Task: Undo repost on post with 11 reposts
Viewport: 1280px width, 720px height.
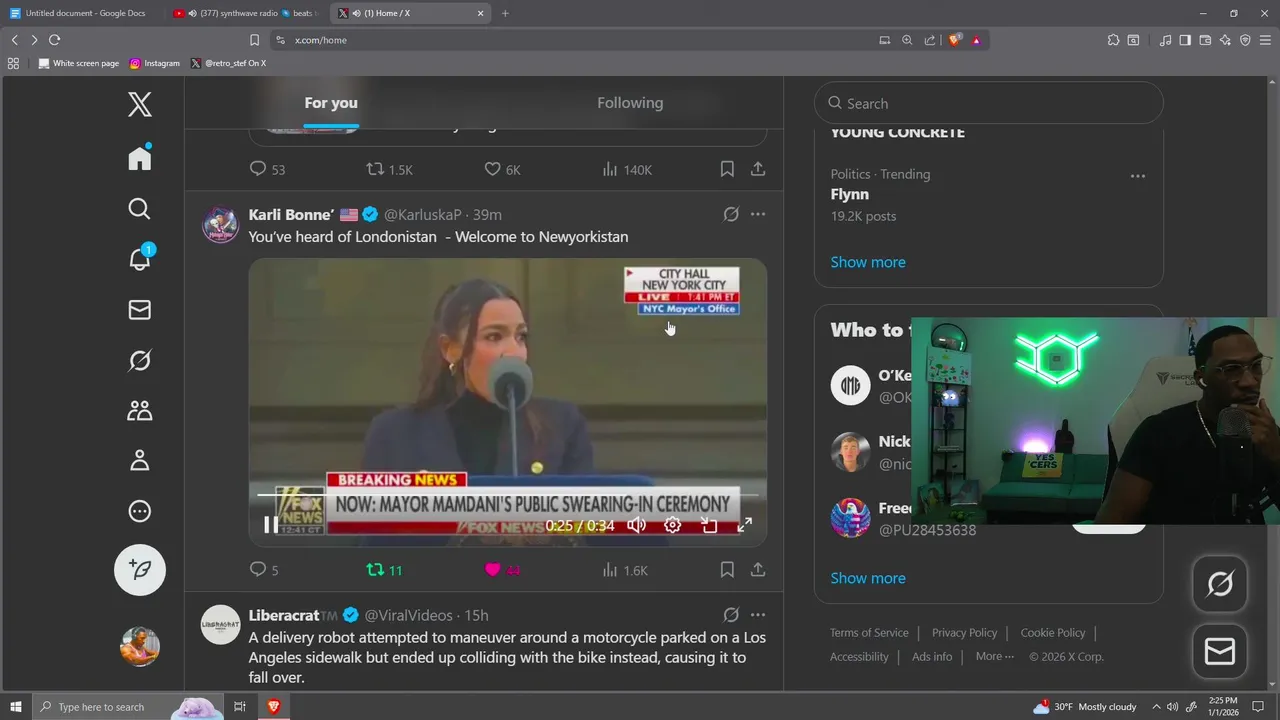Action: pos(384,570)
